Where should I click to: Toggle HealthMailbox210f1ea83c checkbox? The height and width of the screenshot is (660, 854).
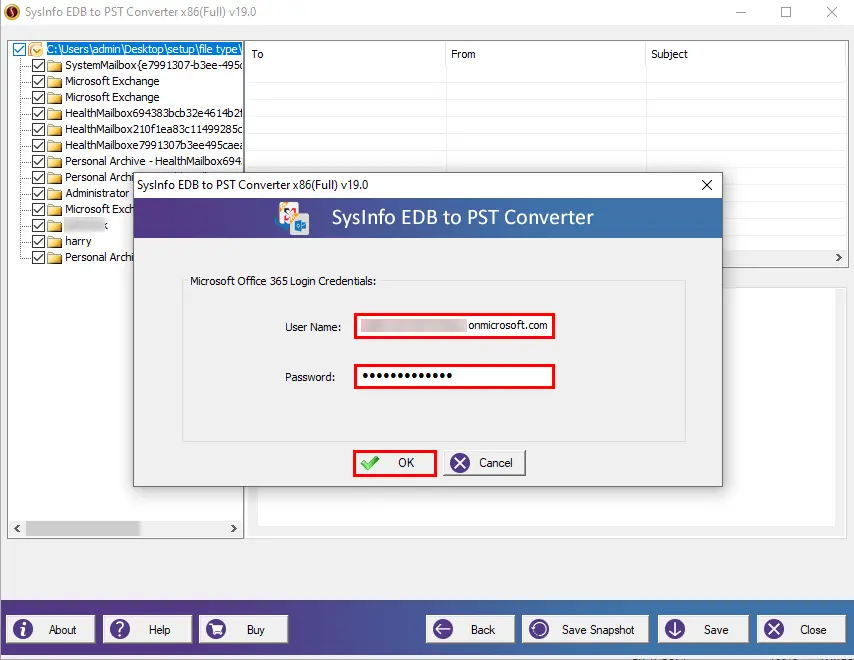[x=38, y=130]
